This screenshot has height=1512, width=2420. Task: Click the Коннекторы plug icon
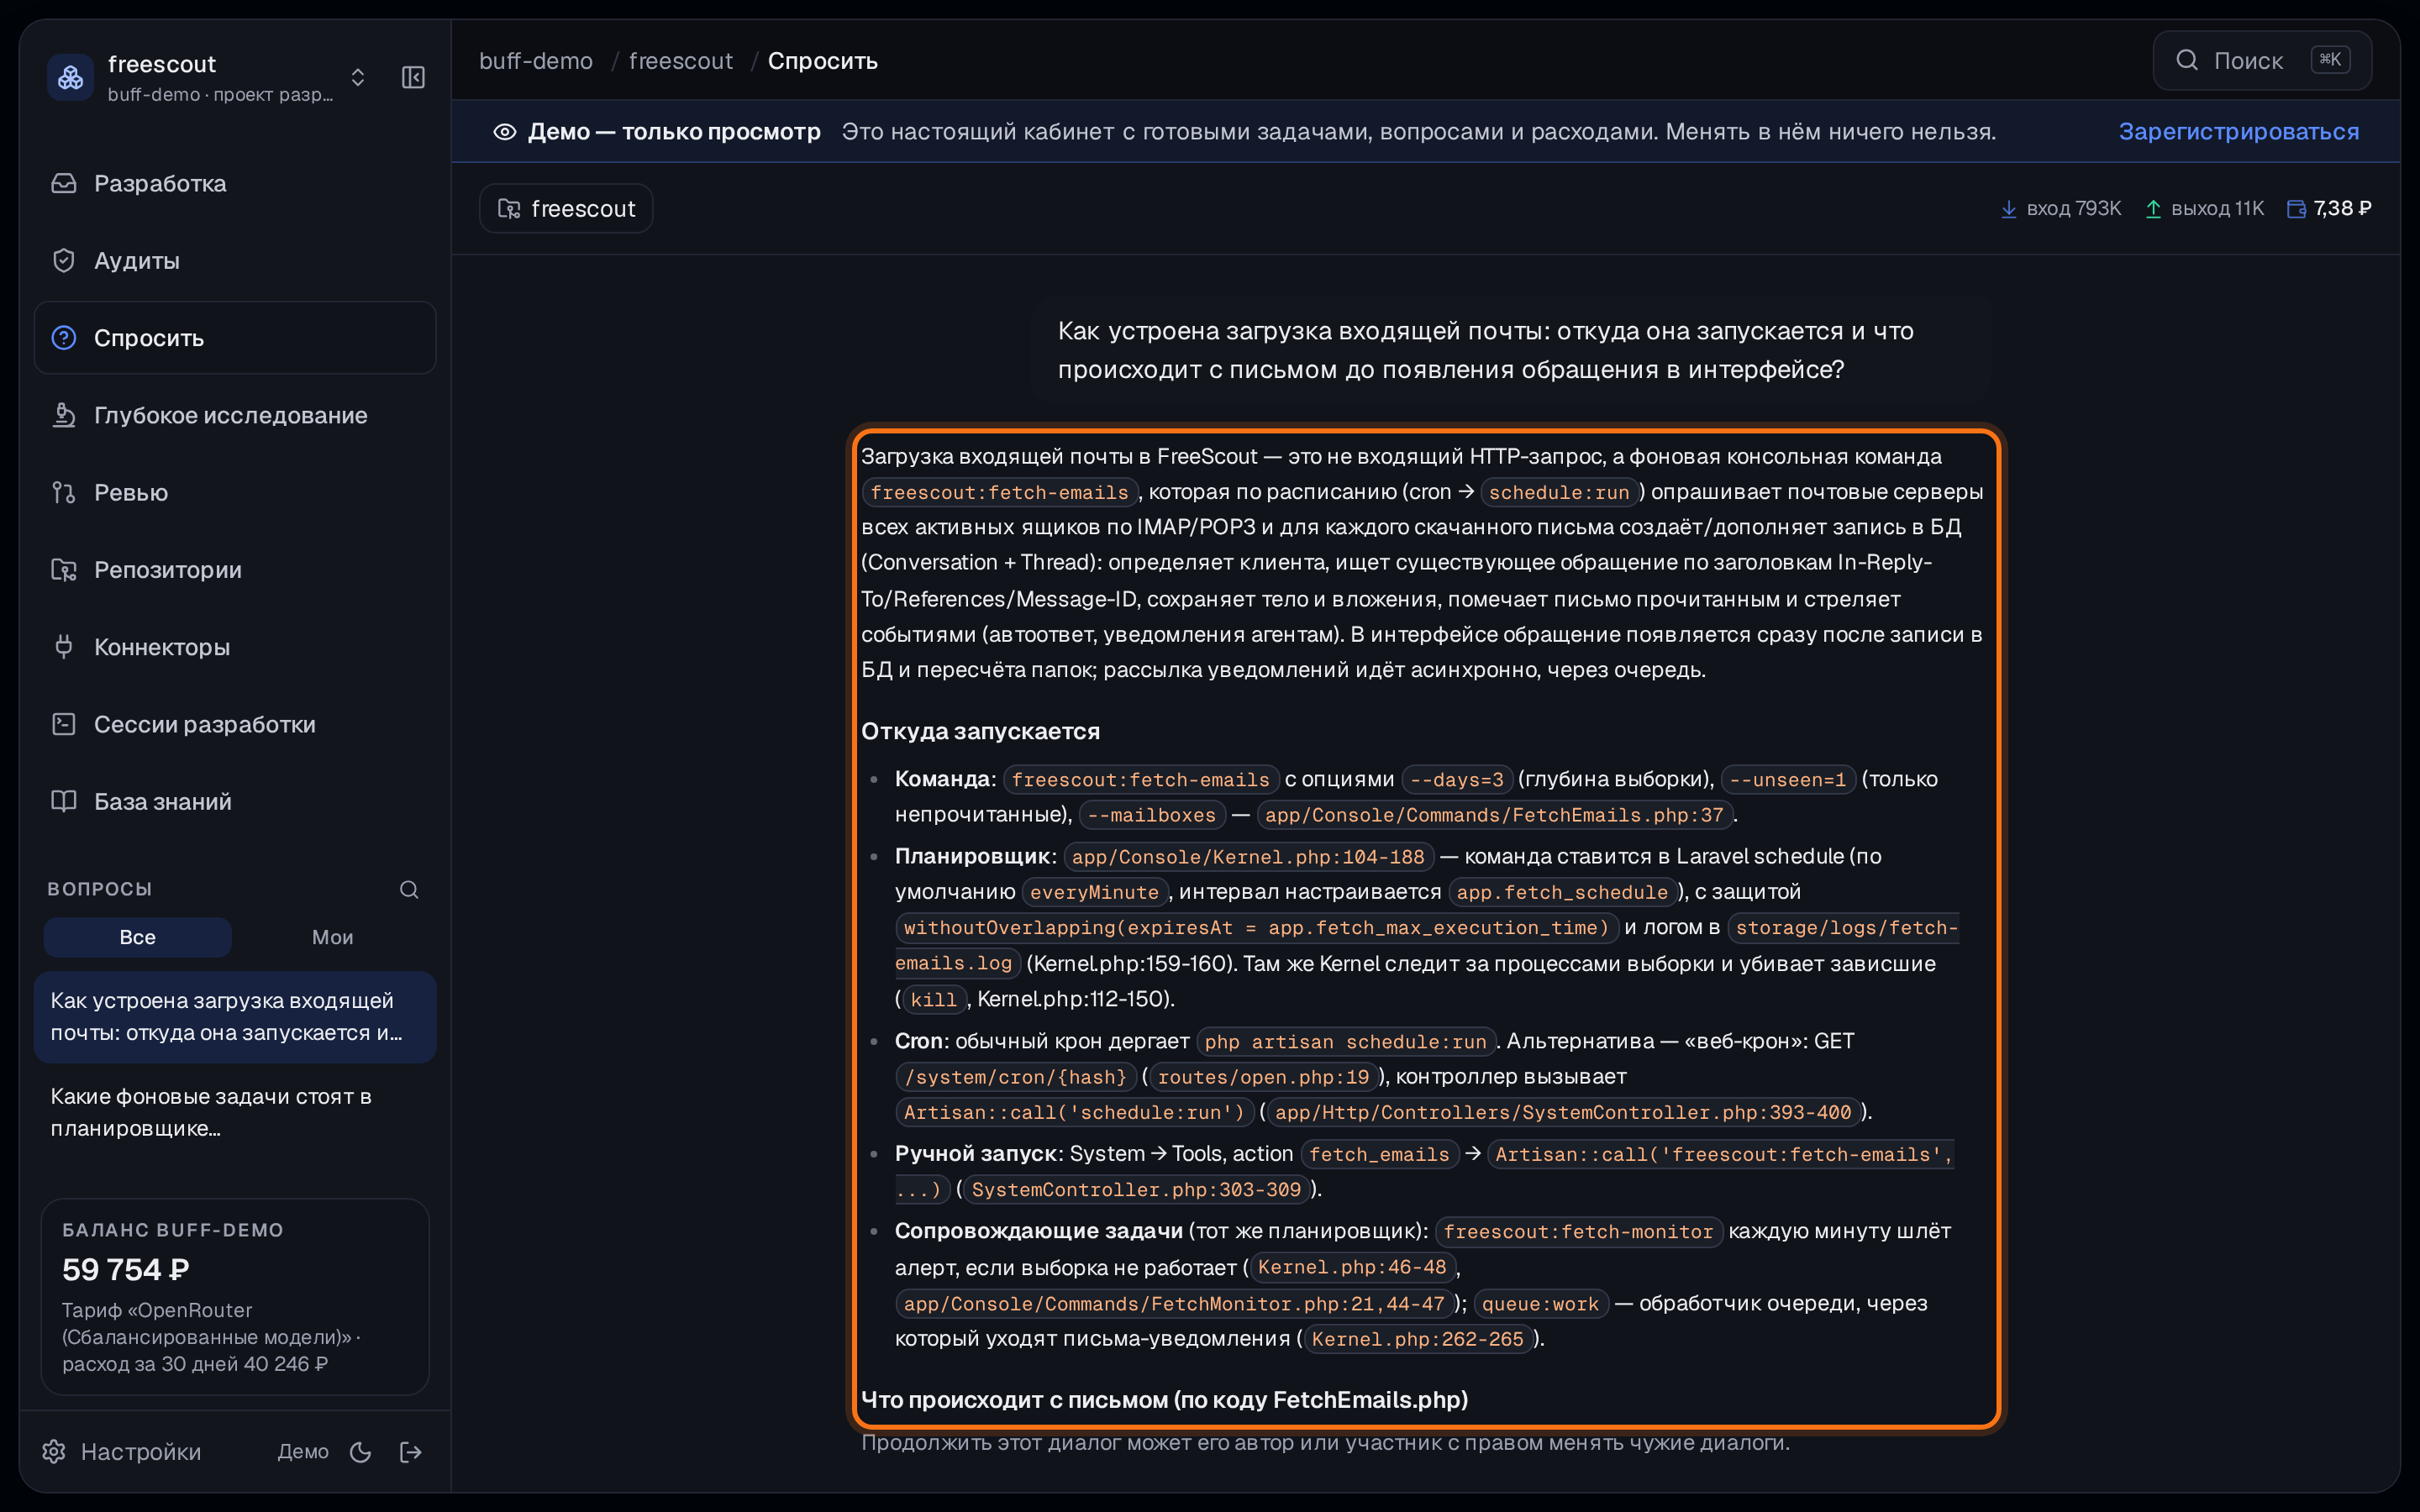[64, 647]
